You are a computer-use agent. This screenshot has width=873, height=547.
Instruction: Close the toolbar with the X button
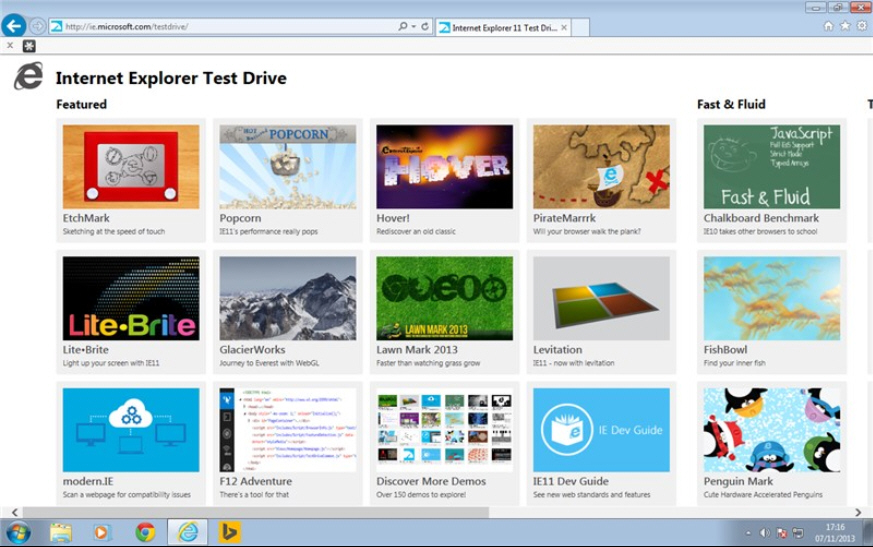click(x=10, y=46)
